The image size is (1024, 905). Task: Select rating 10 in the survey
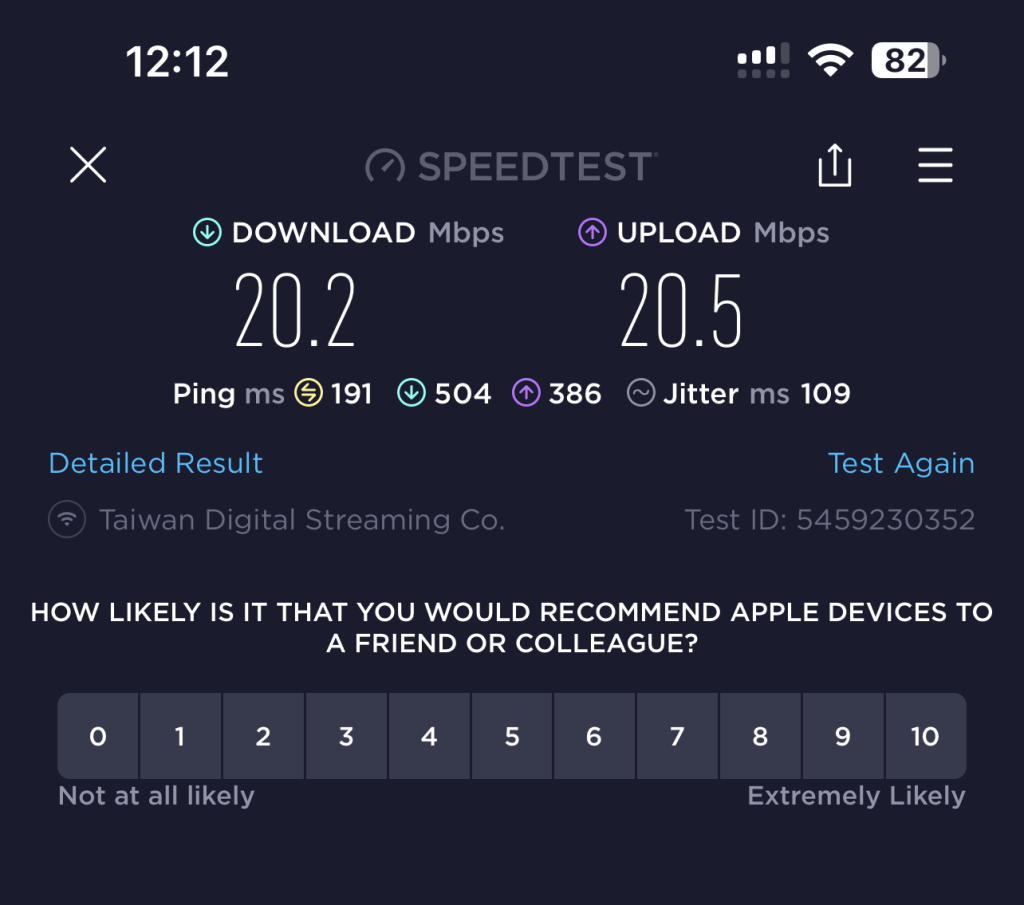(x=925, y=737)
